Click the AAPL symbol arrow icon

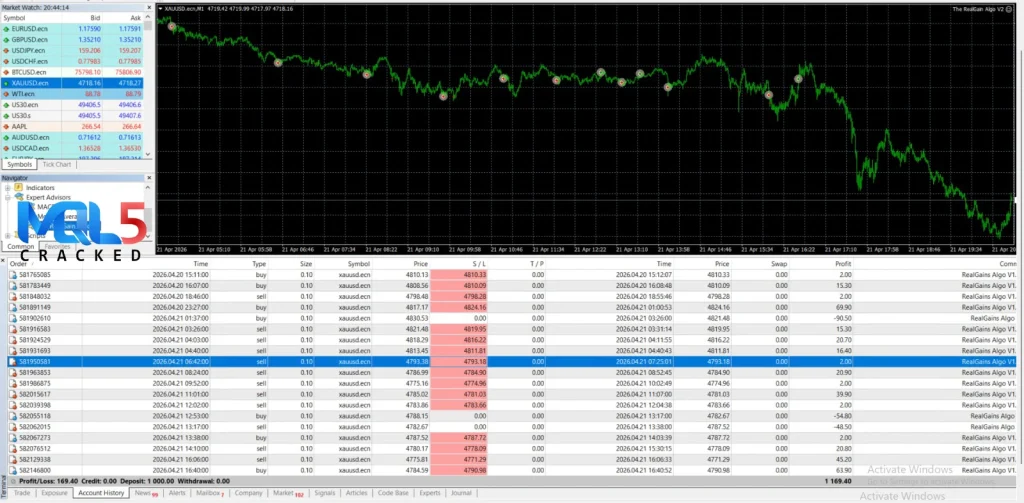click(6, 126)
